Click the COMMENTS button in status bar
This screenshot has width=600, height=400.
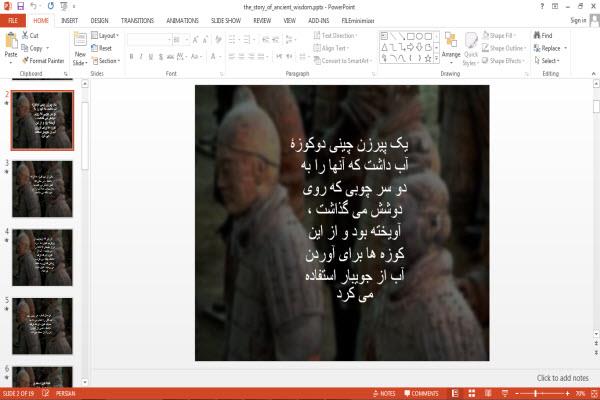point(421,393)
